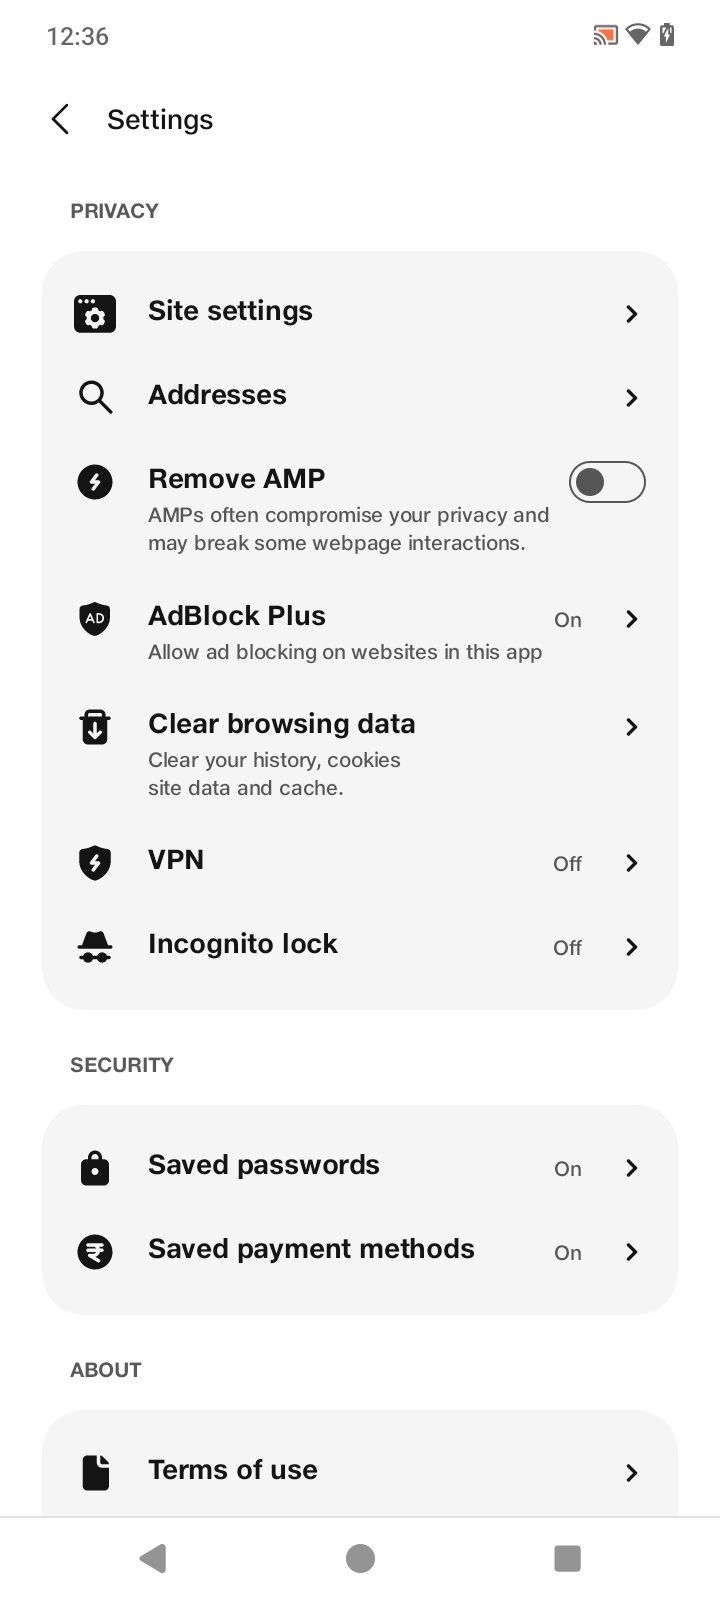Tap the chevron beside Clear browsing data
Image resolution: width=720 pixels, height=1600 pixels.
click(631, 727)
